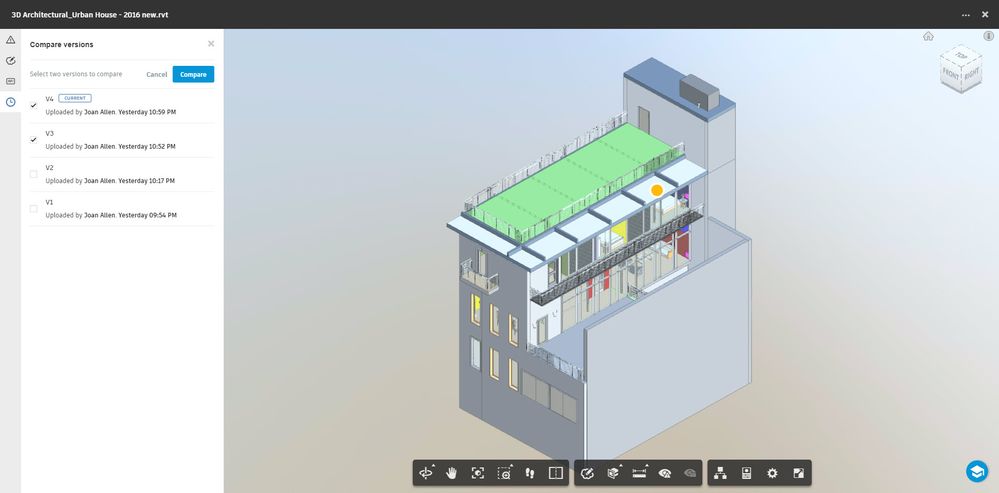Image resolution: width=999 pixels, height=493 pixels.
Task: Activate the Pan hand tool
Action: 452,473
